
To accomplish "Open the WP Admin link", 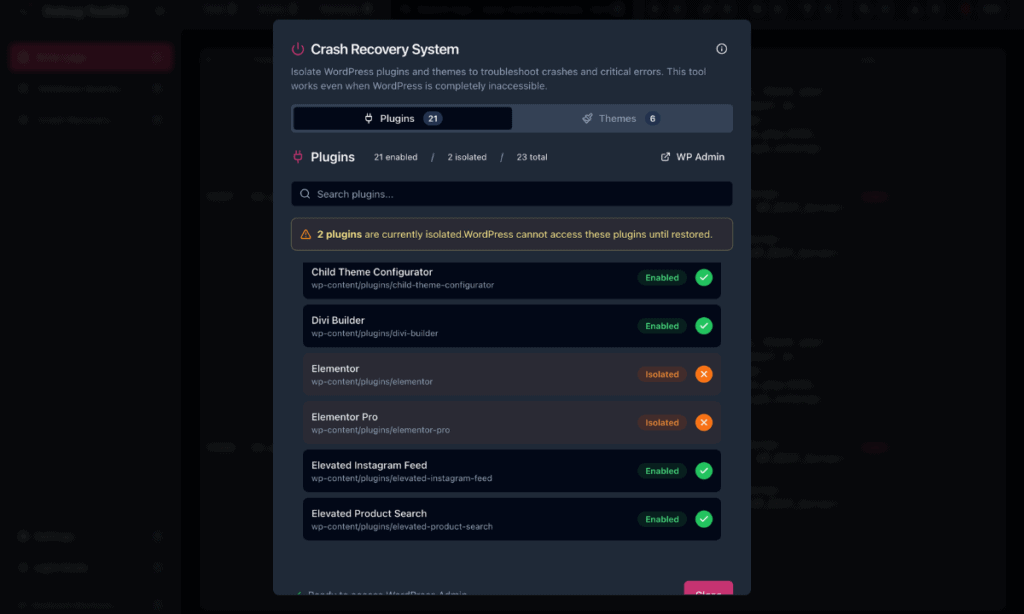I will [692, 157].
